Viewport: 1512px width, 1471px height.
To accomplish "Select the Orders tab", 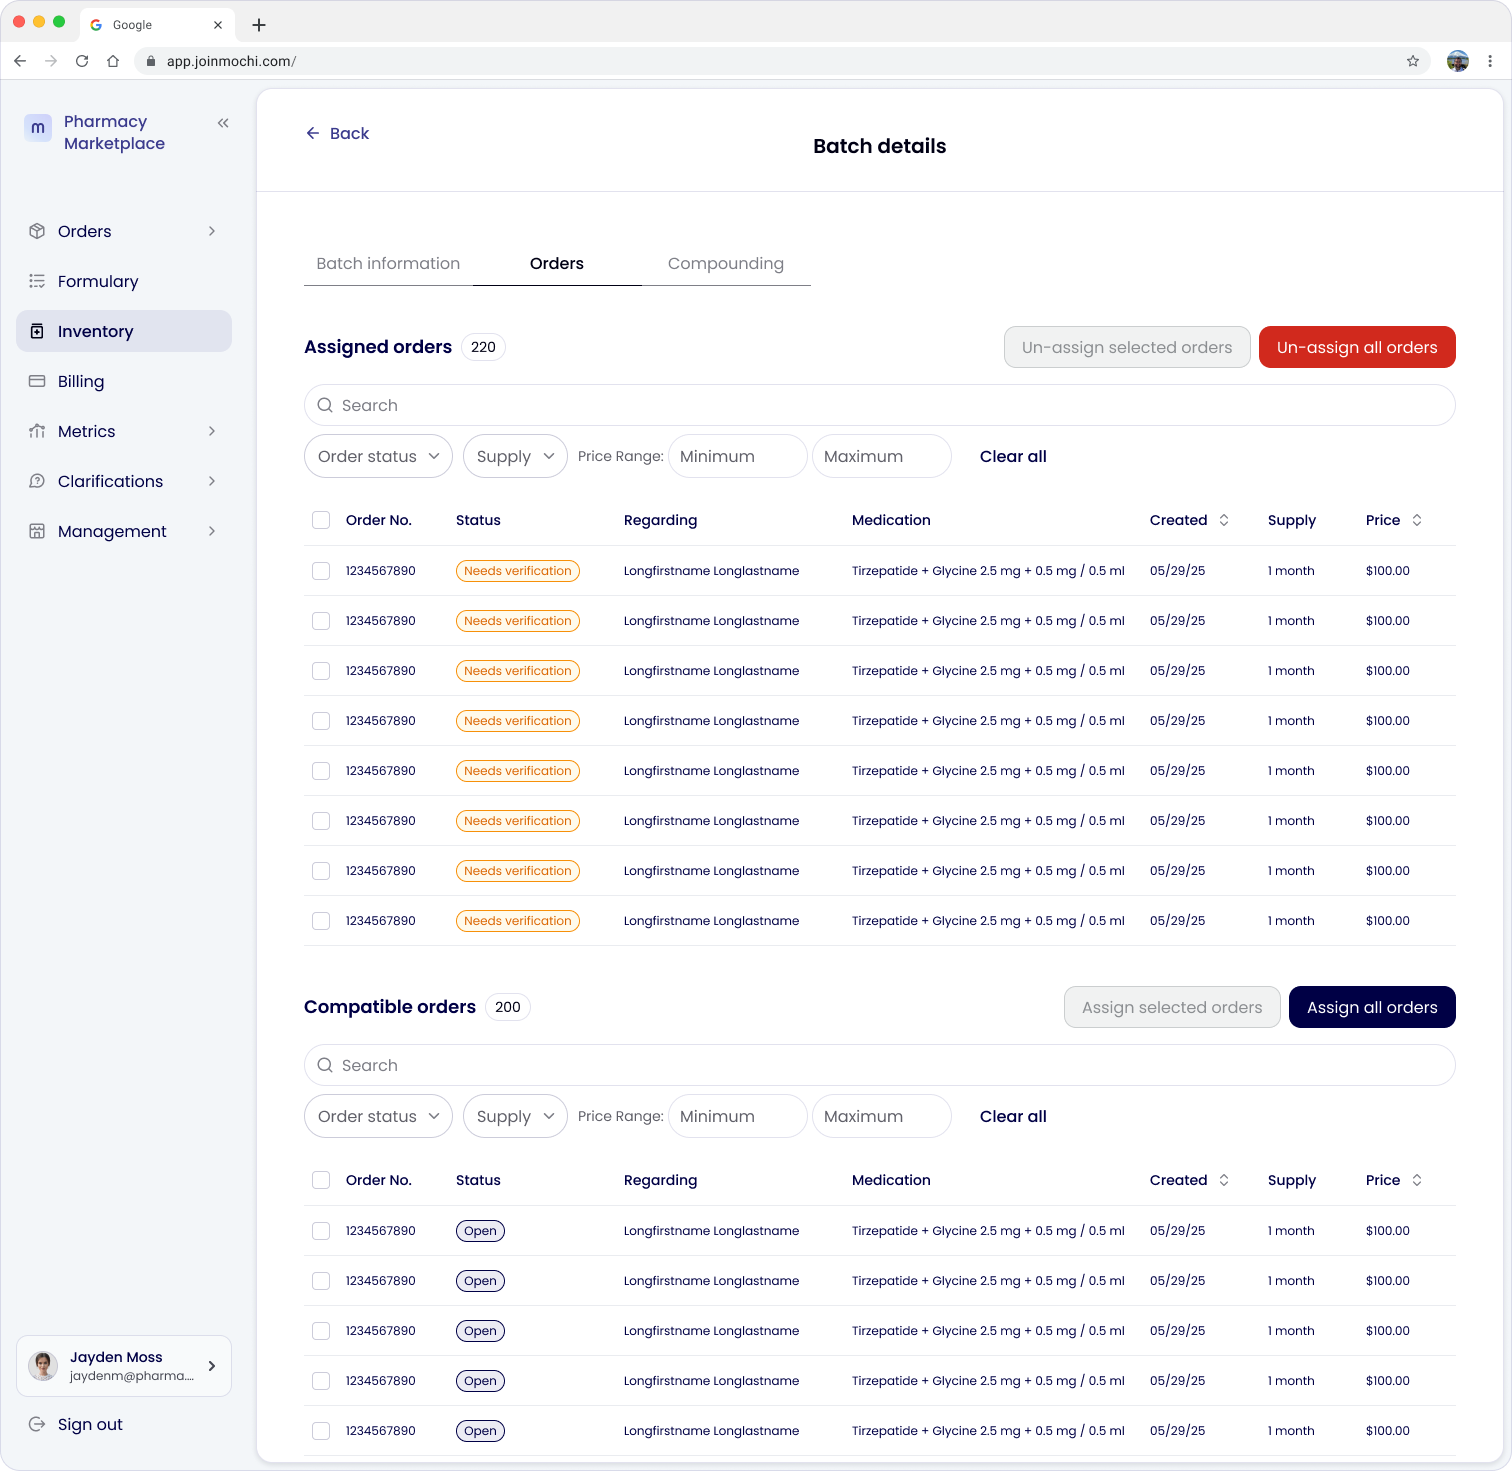I will pyautogui.click(x=557, y=263).
